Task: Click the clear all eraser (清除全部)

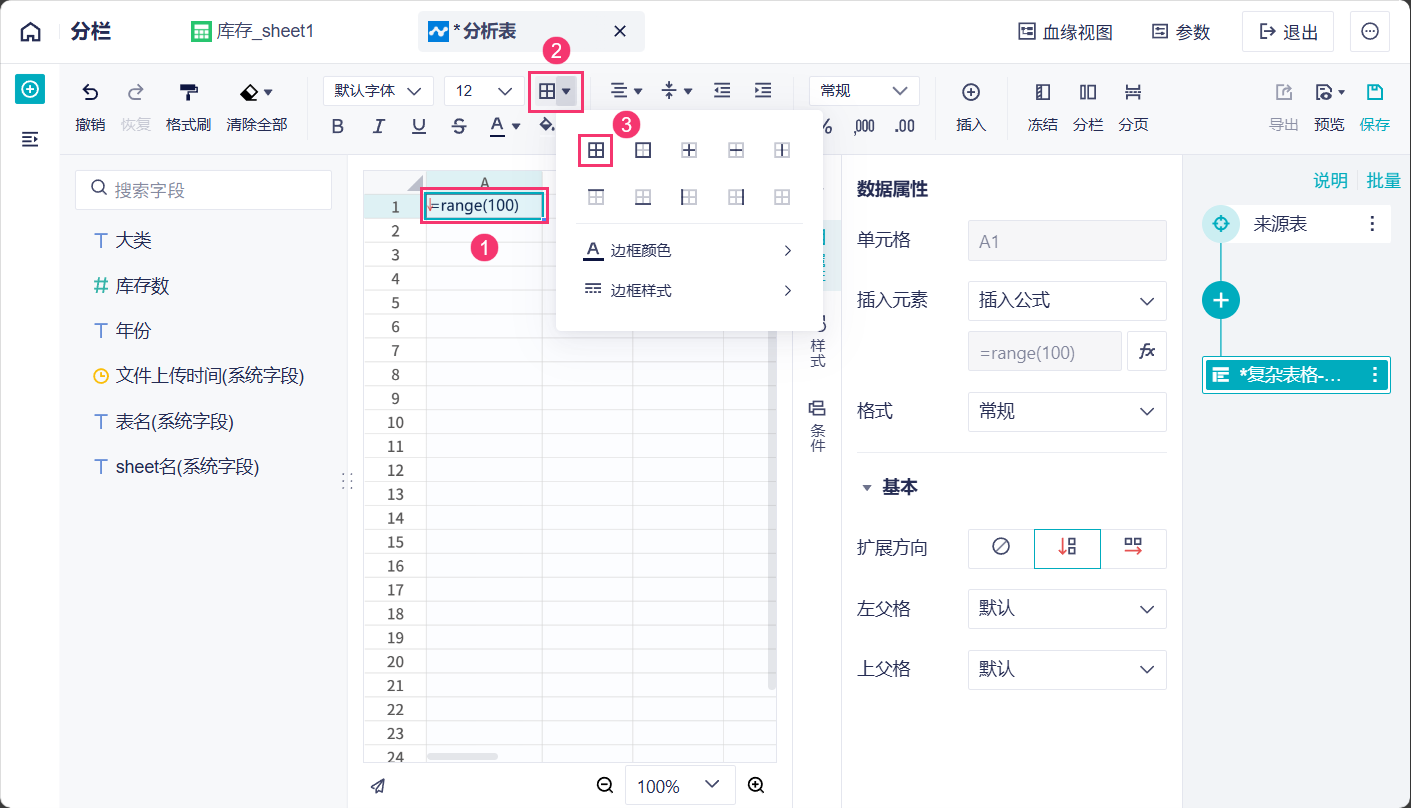Action: (x=257, y=107)
